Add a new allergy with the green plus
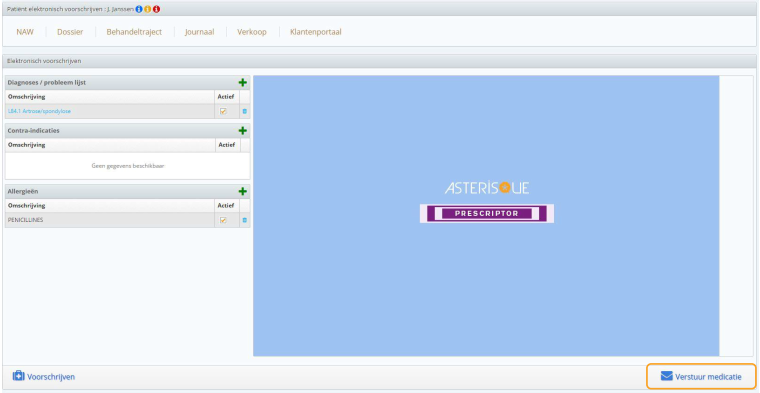This screenshot has height=393, width=760. click(x=243, y=191)
